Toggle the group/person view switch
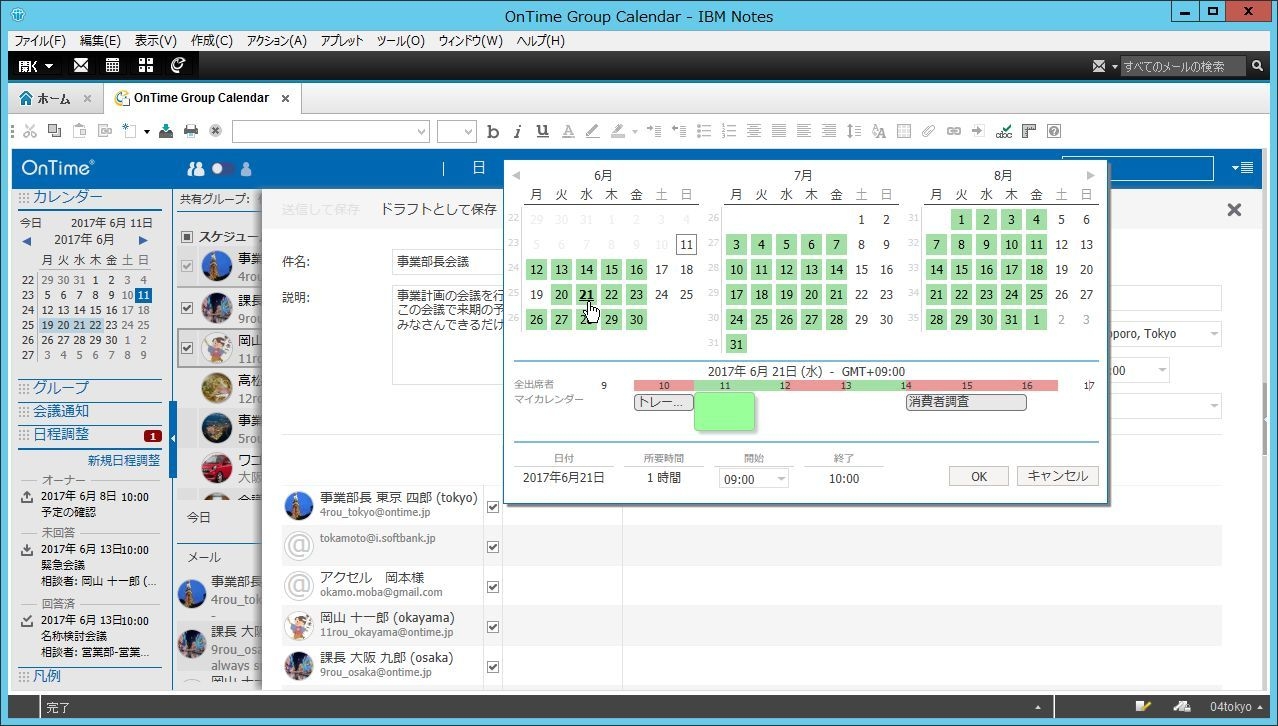The width and height of the screenshot is (1278, 726). tap(221, 169)
